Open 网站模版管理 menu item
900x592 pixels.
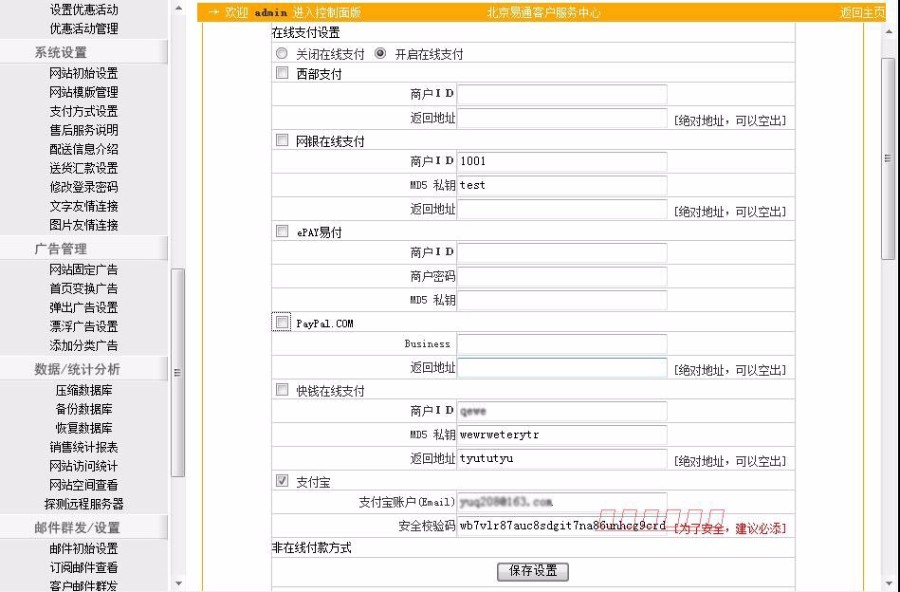click(84, 92)
